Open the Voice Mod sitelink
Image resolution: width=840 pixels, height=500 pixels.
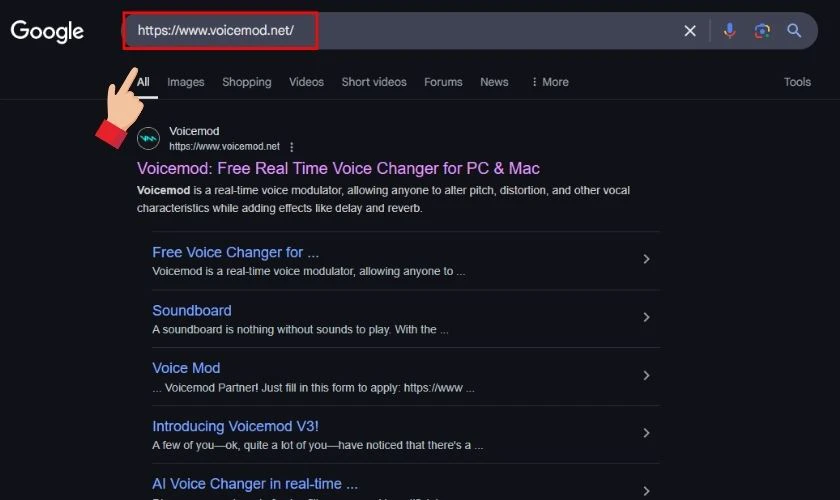[x=186, y=368]
